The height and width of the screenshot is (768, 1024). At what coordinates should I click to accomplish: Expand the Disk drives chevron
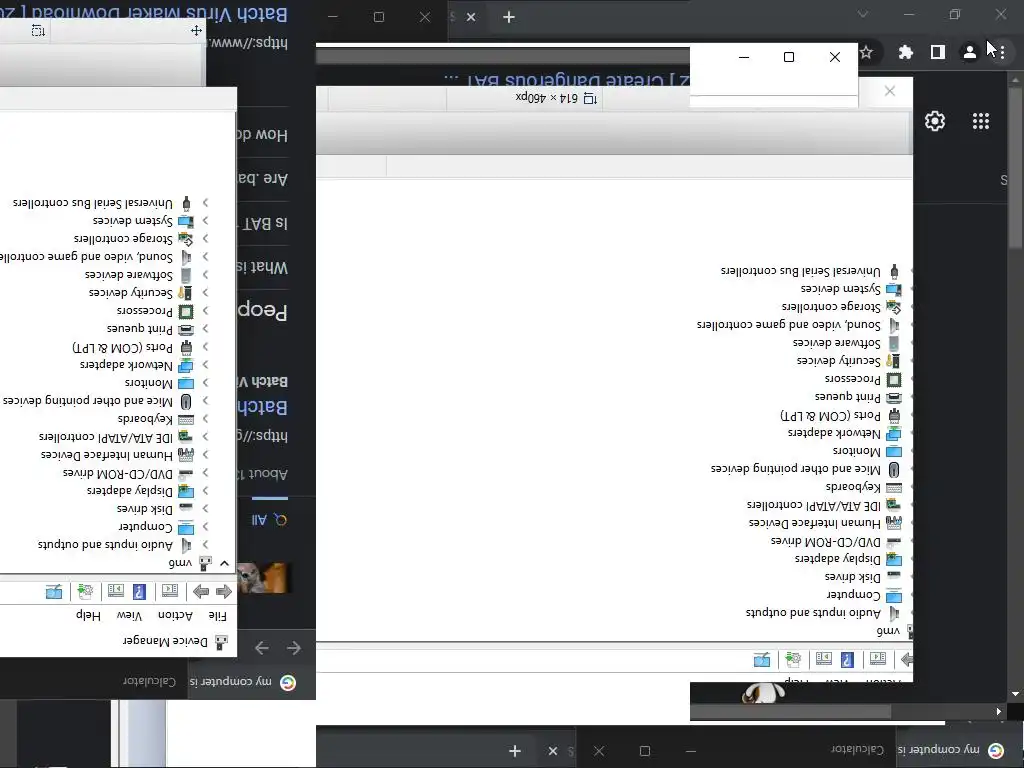pyautogui.click(x=205, y=508)
